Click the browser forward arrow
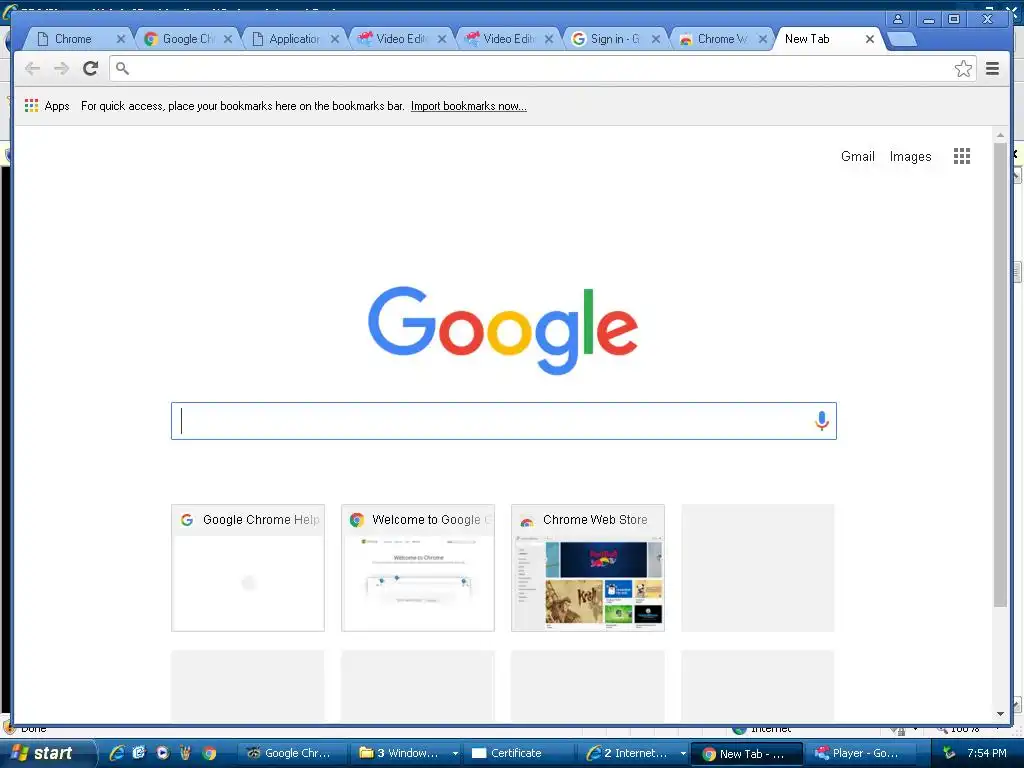 coord(61,68)
